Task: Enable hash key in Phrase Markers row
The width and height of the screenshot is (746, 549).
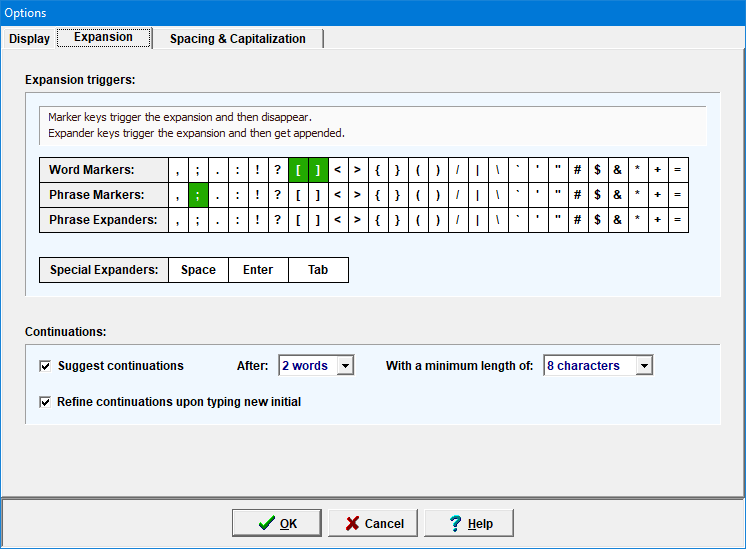Action: [577, 195]
